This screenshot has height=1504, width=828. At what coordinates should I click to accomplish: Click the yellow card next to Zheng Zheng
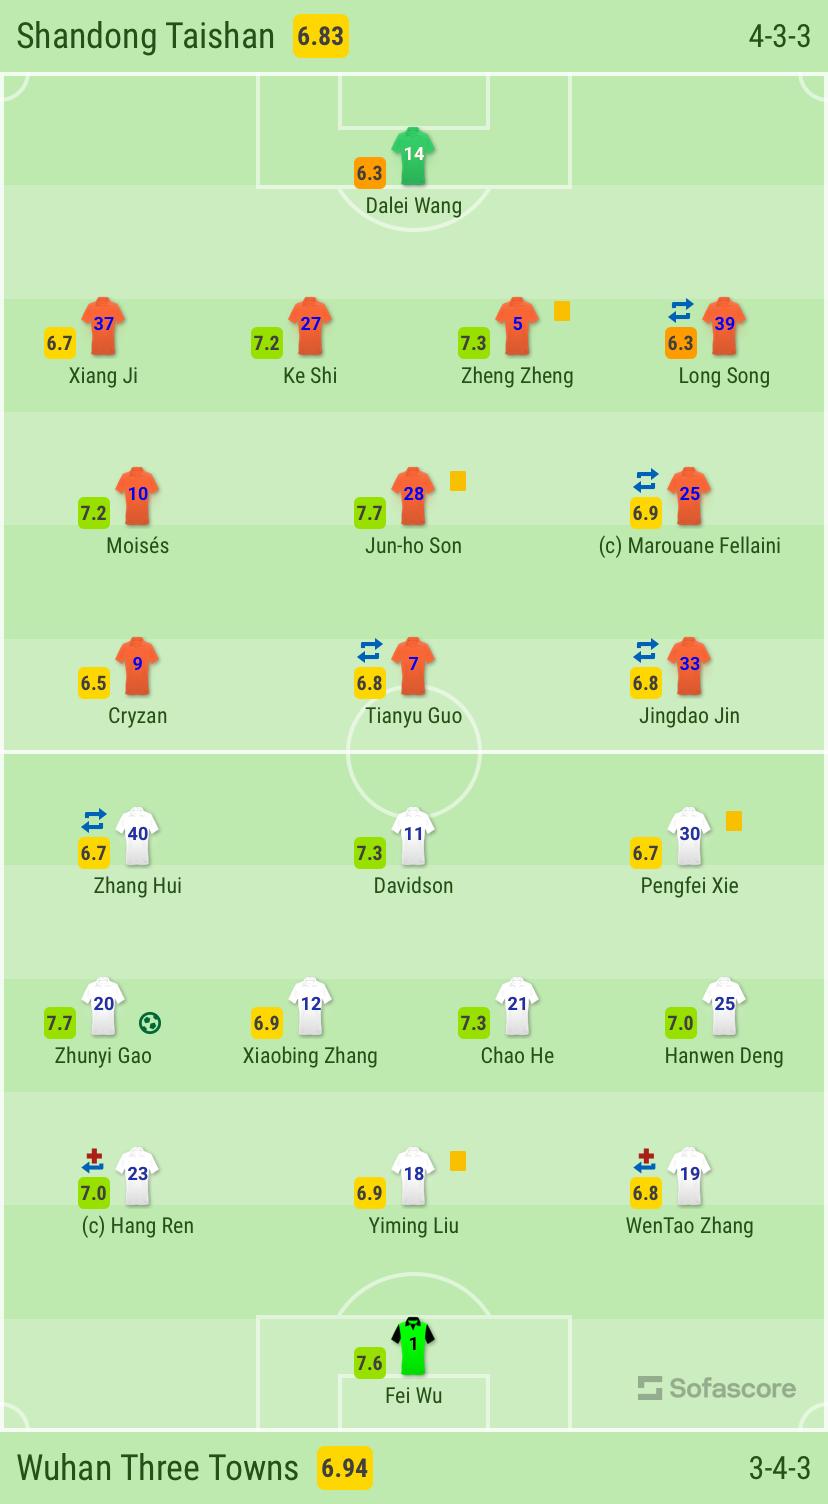pos(562,311)
